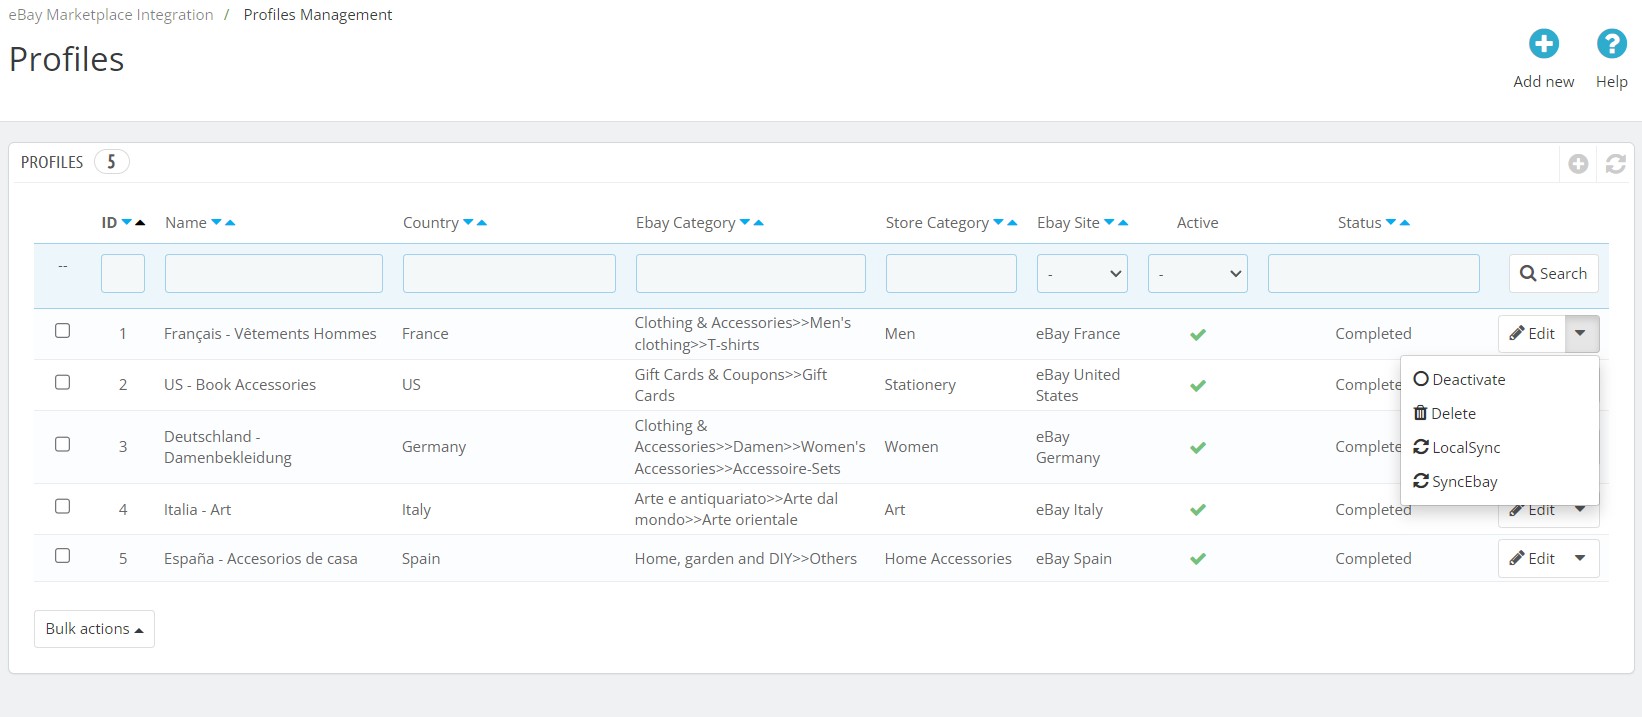This screenshot has height=717, width=1642.
Task: Choose LocalSync from the dropdown menu
Action: [1457, 448]
